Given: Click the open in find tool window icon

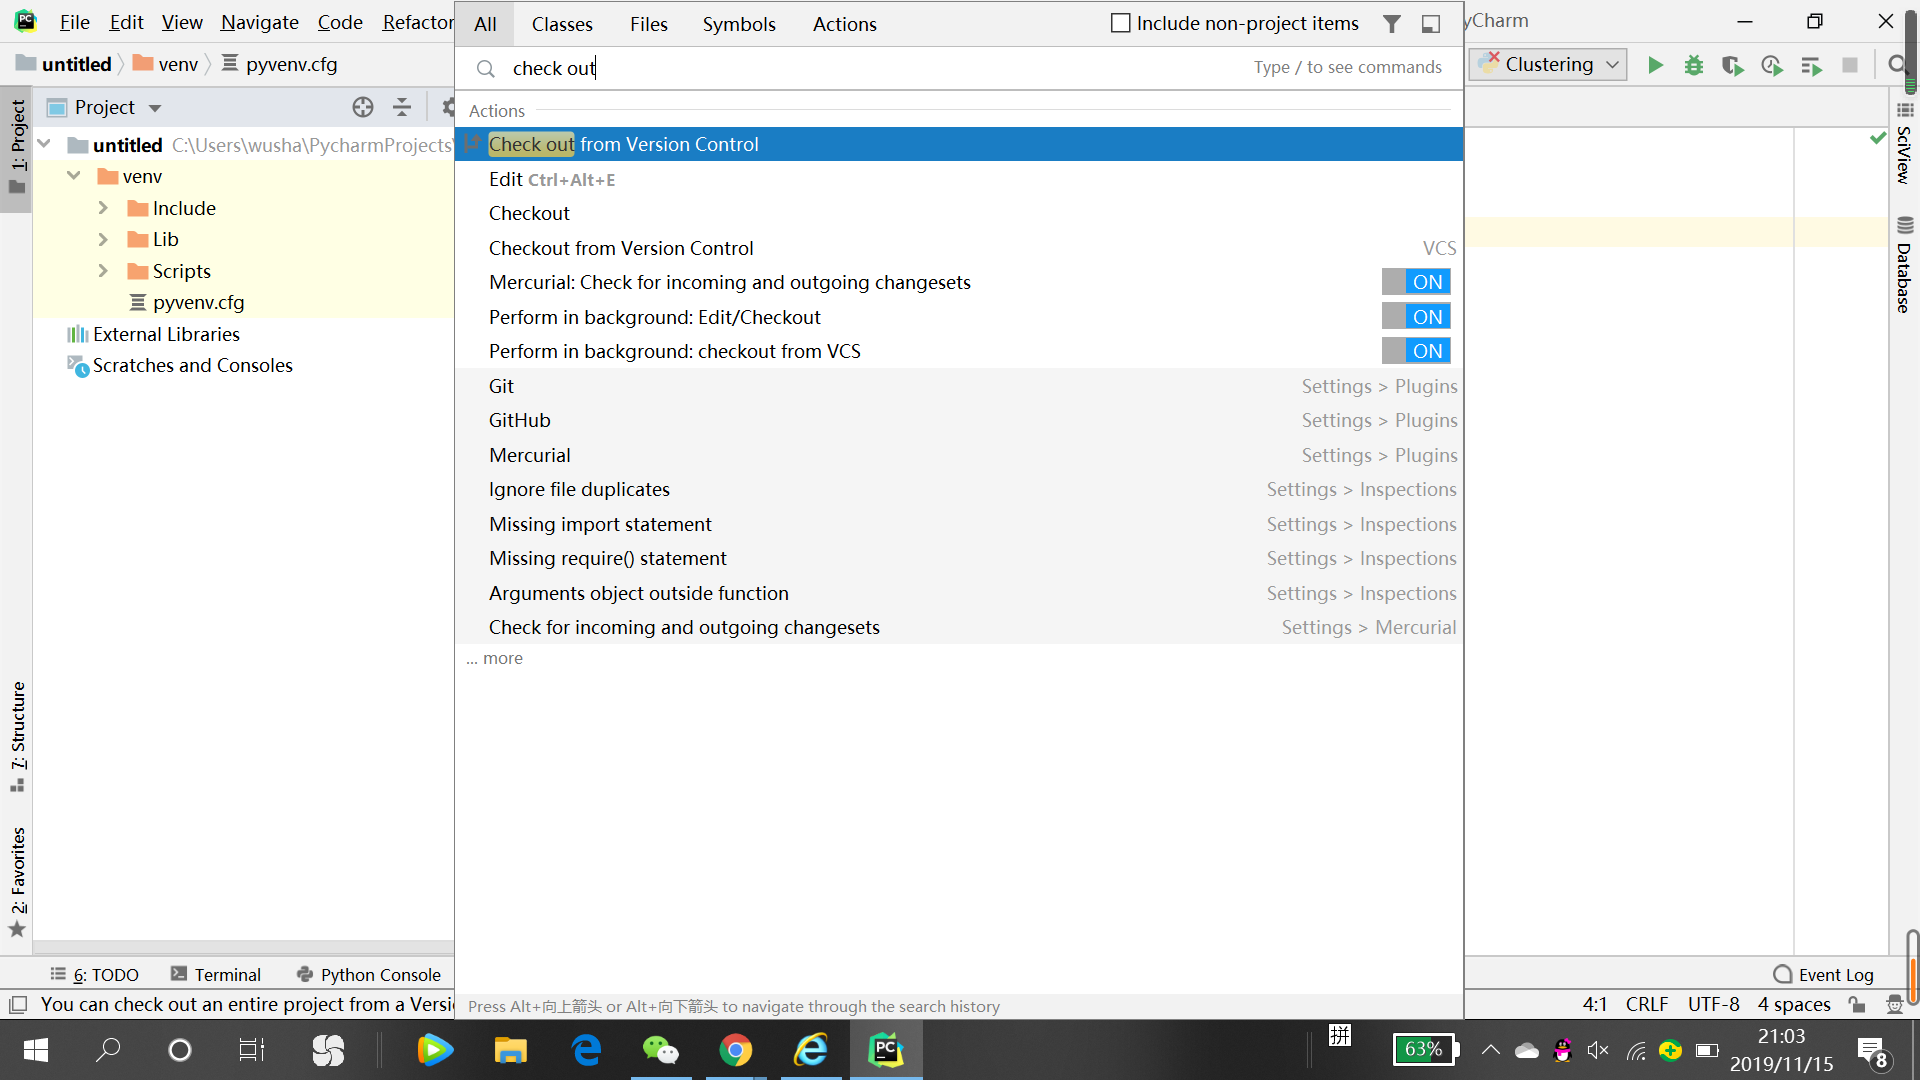Looking at the screenshot, I should coord(1431,24).
